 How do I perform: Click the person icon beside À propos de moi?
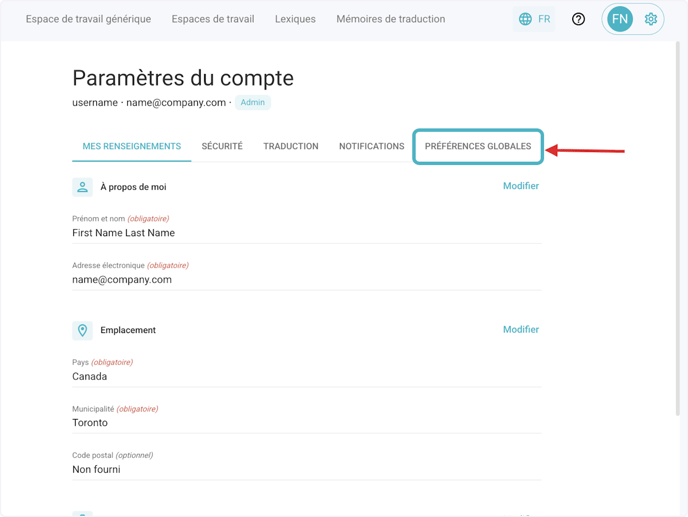pyautogui.click(x=83, y=187)
